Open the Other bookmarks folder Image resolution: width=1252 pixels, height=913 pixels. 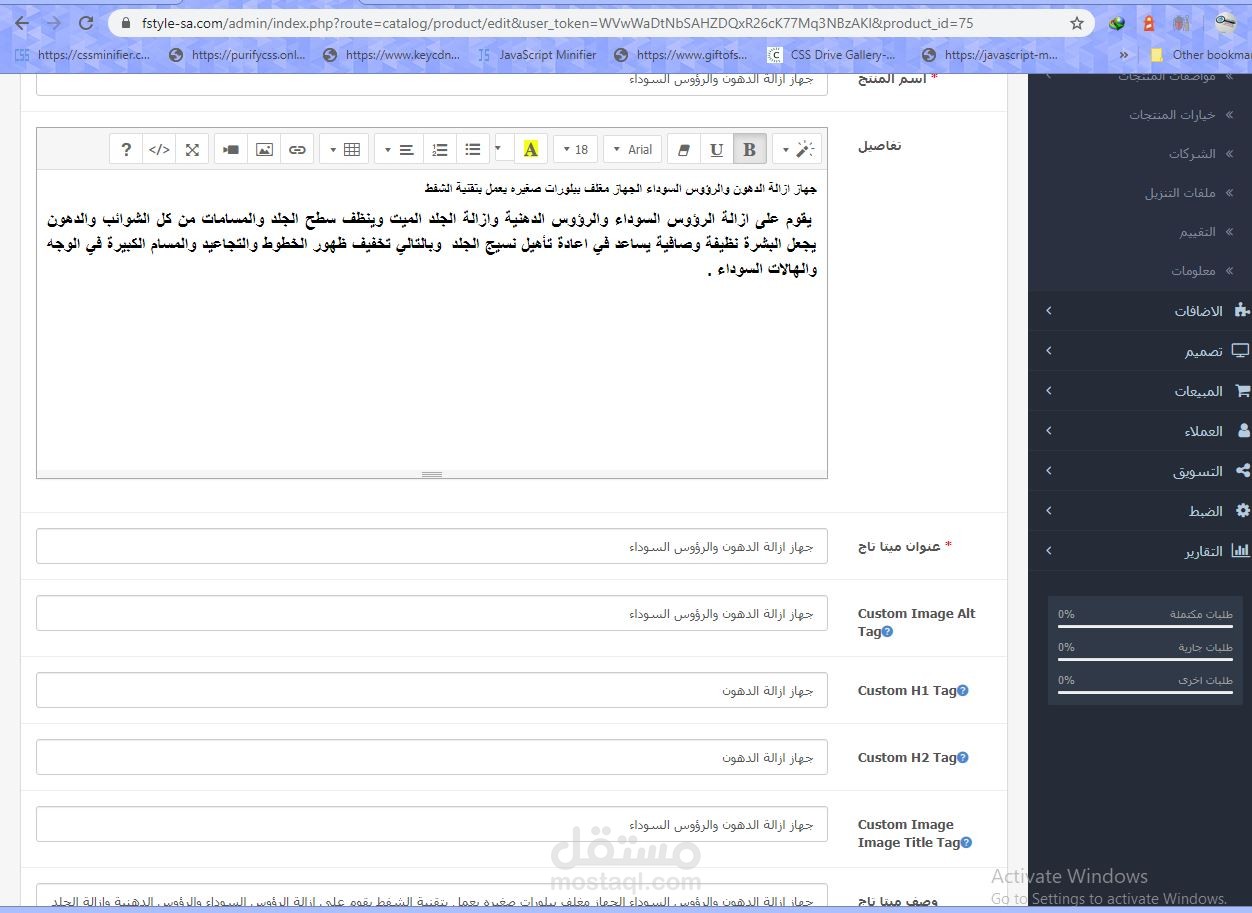click(1200, 55)
